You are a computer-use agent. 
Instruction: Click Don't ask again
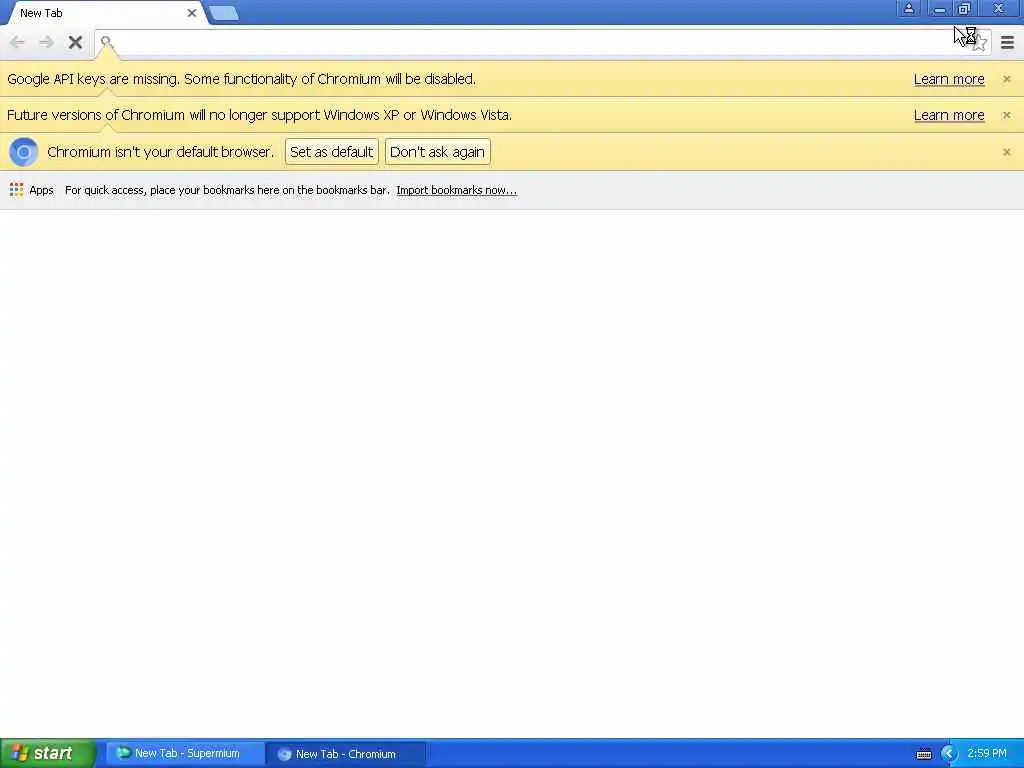point(438,152)
